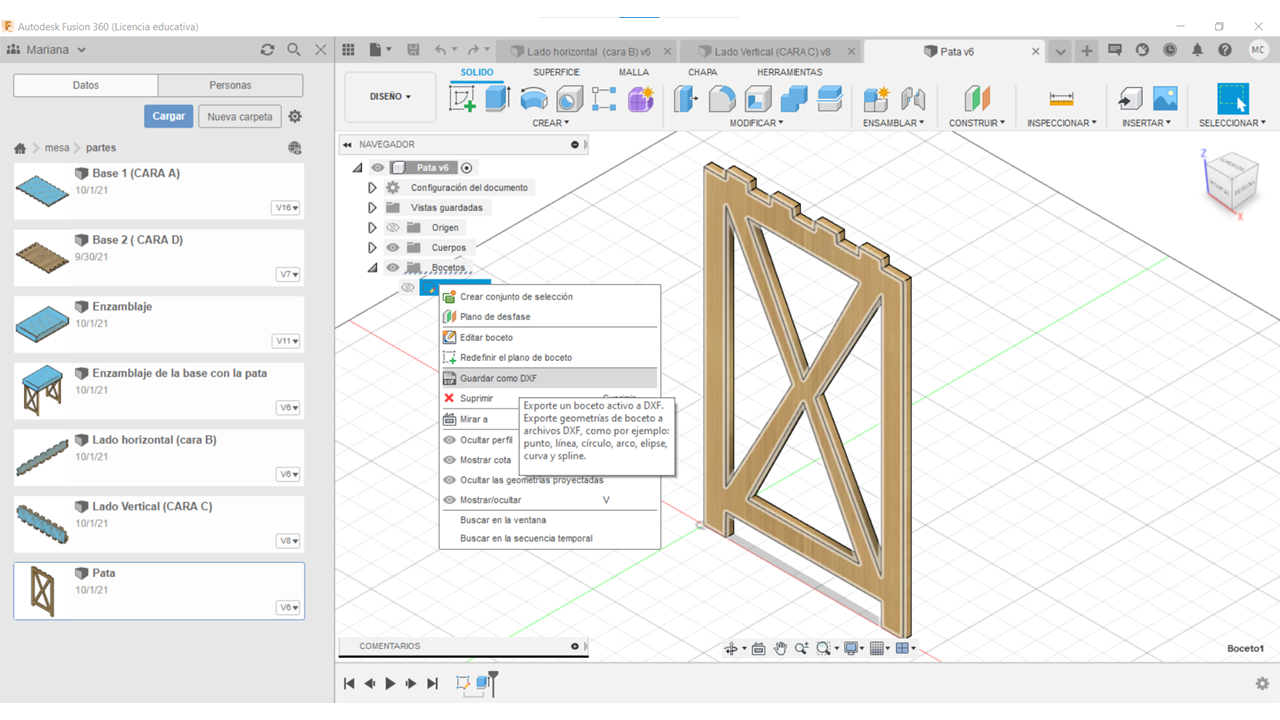
Task: Select the Press Pull tool in MODIFICAR
Action: coord(686,99)
